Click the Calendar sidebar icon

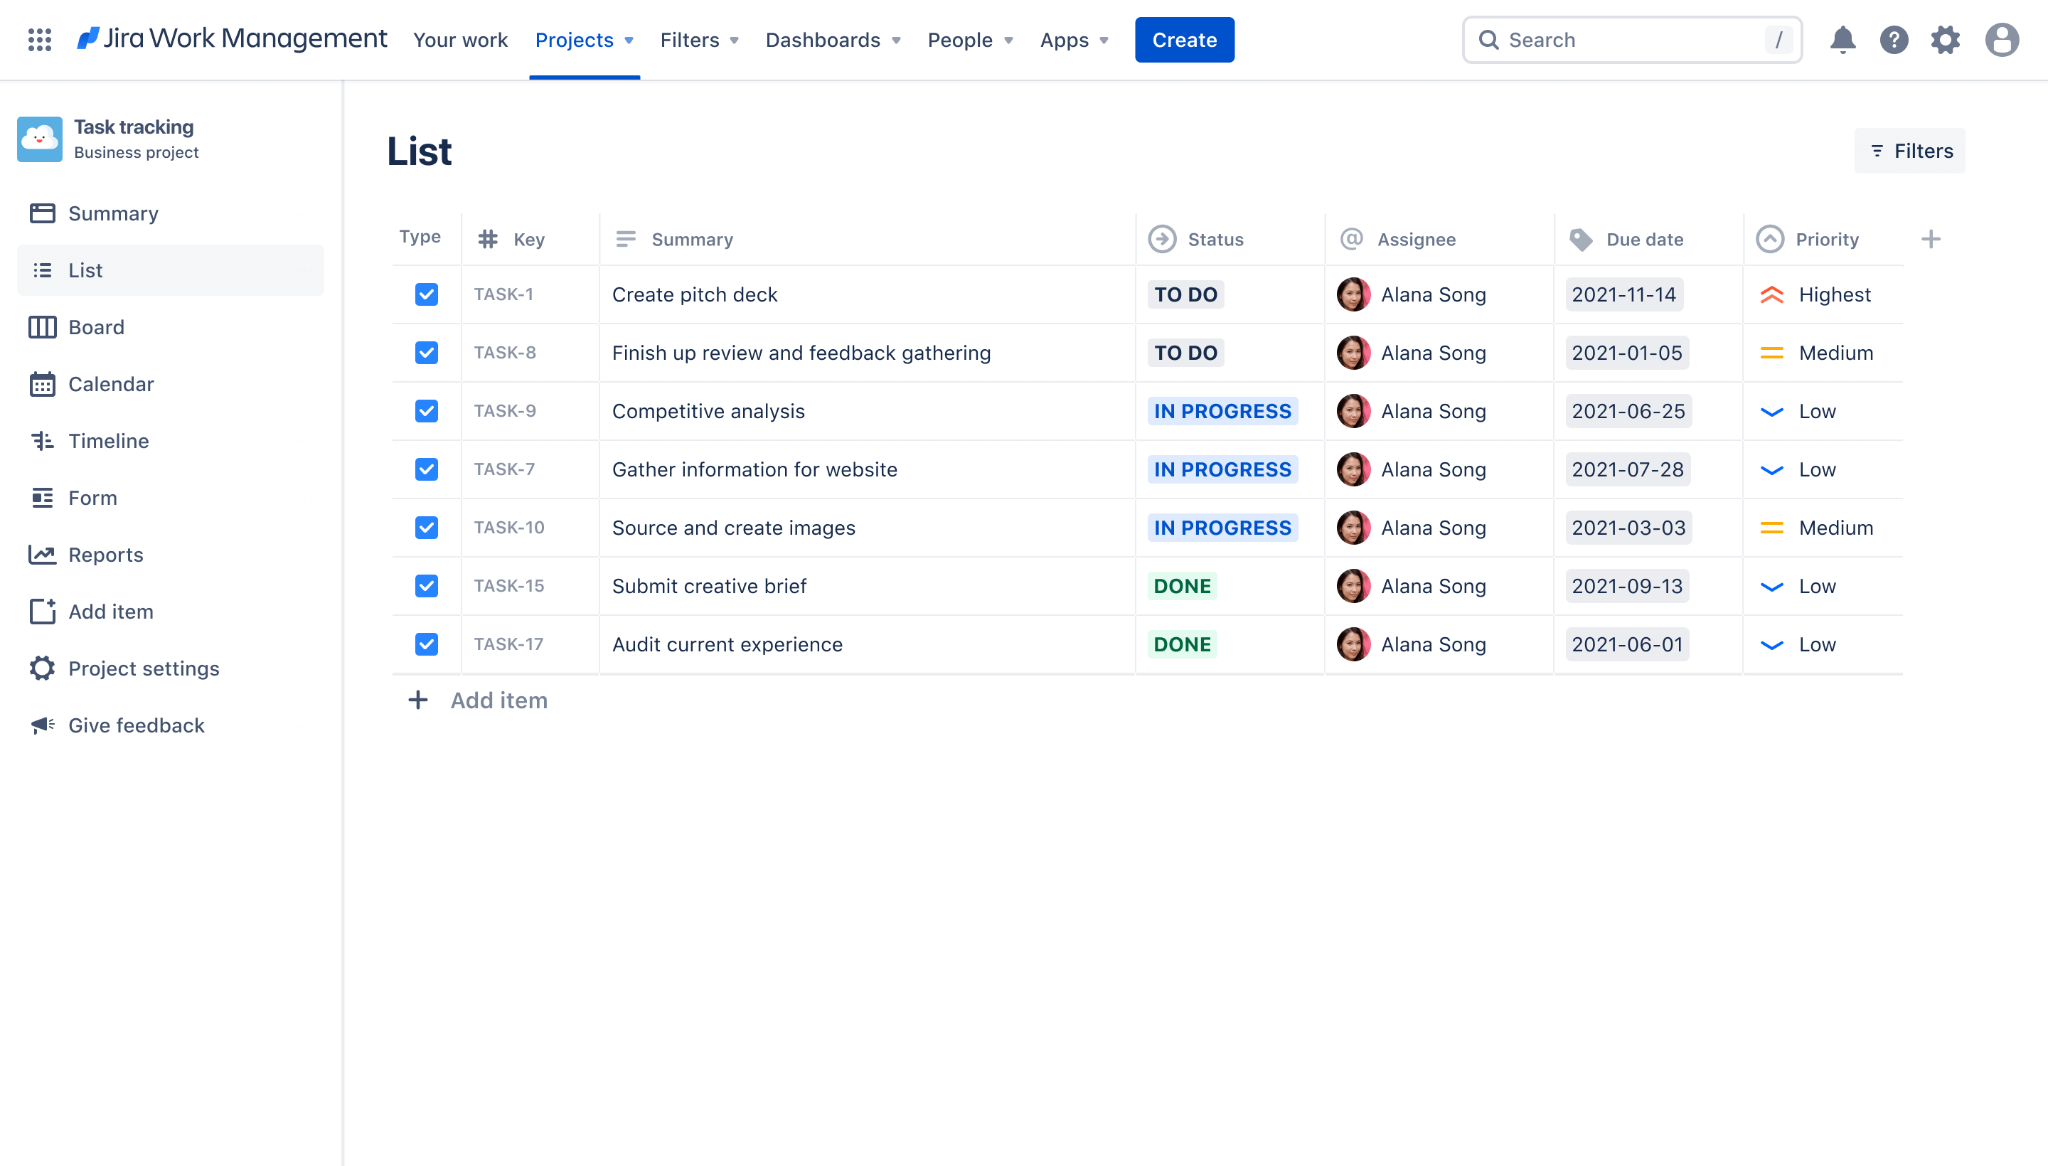tap(42, 383)
